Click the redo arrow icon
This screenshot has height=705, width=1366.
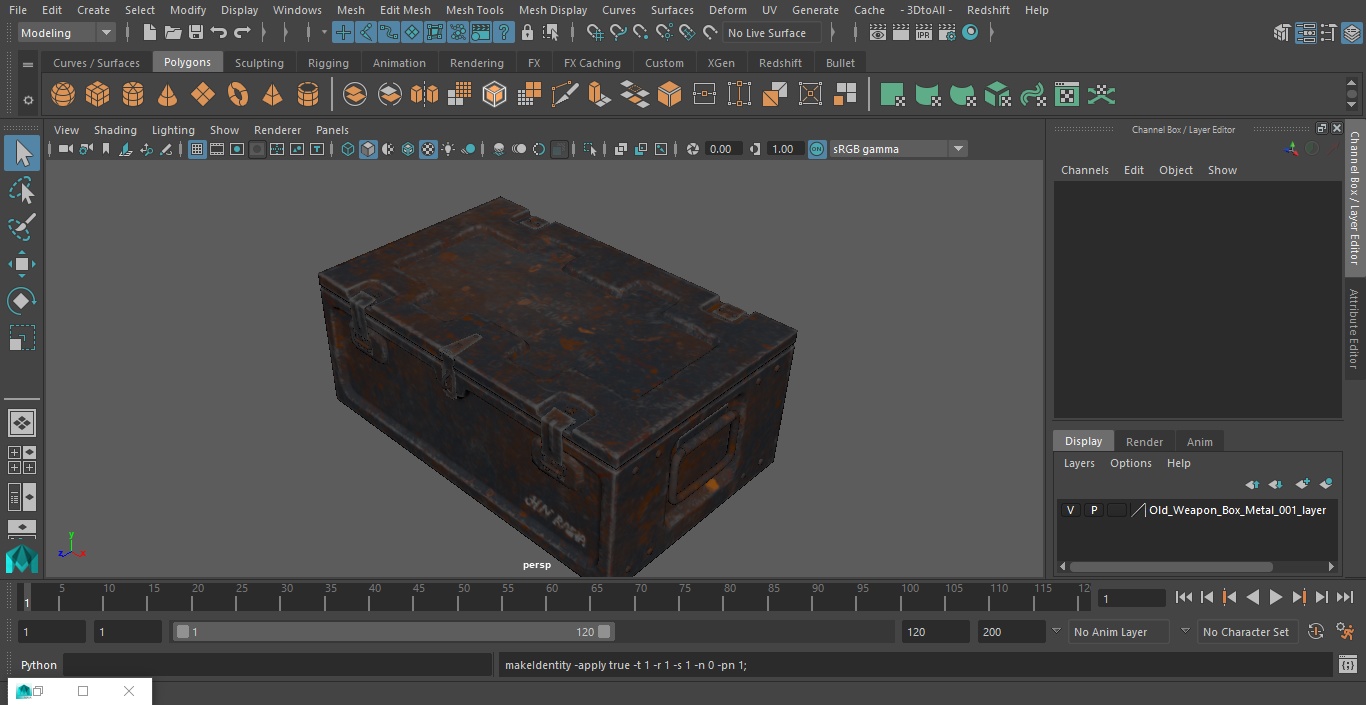tap(242, 33)
